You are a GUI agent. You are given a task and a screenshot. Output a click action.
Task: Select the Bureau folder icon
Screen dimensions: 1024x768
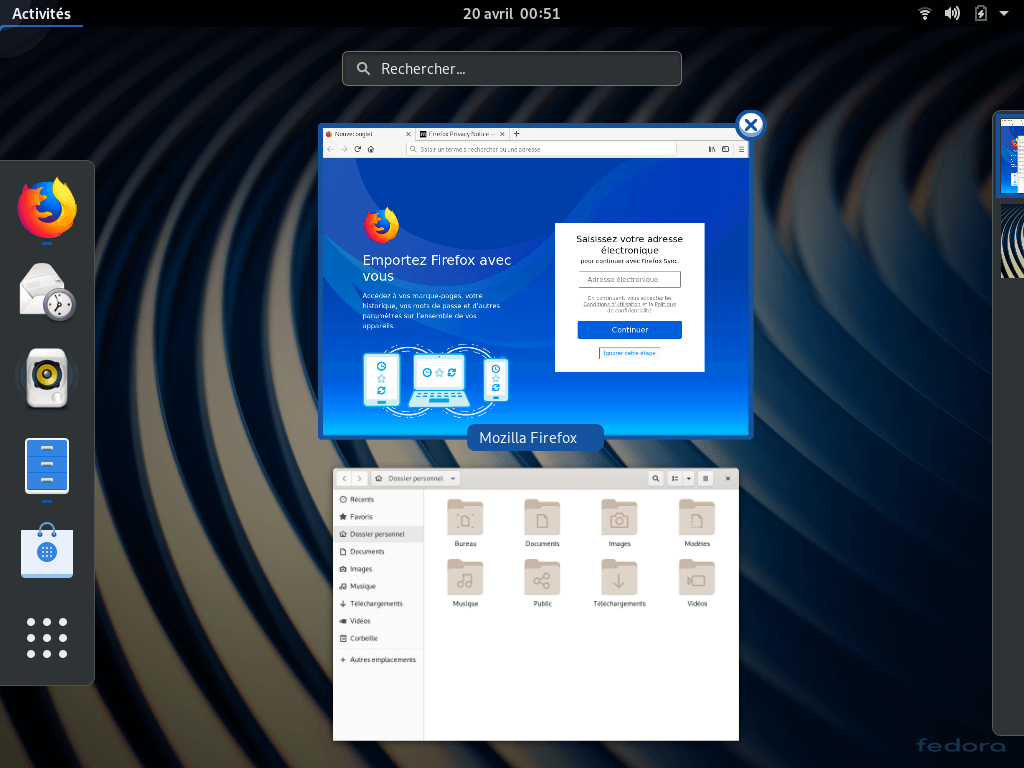click(465, 518)
